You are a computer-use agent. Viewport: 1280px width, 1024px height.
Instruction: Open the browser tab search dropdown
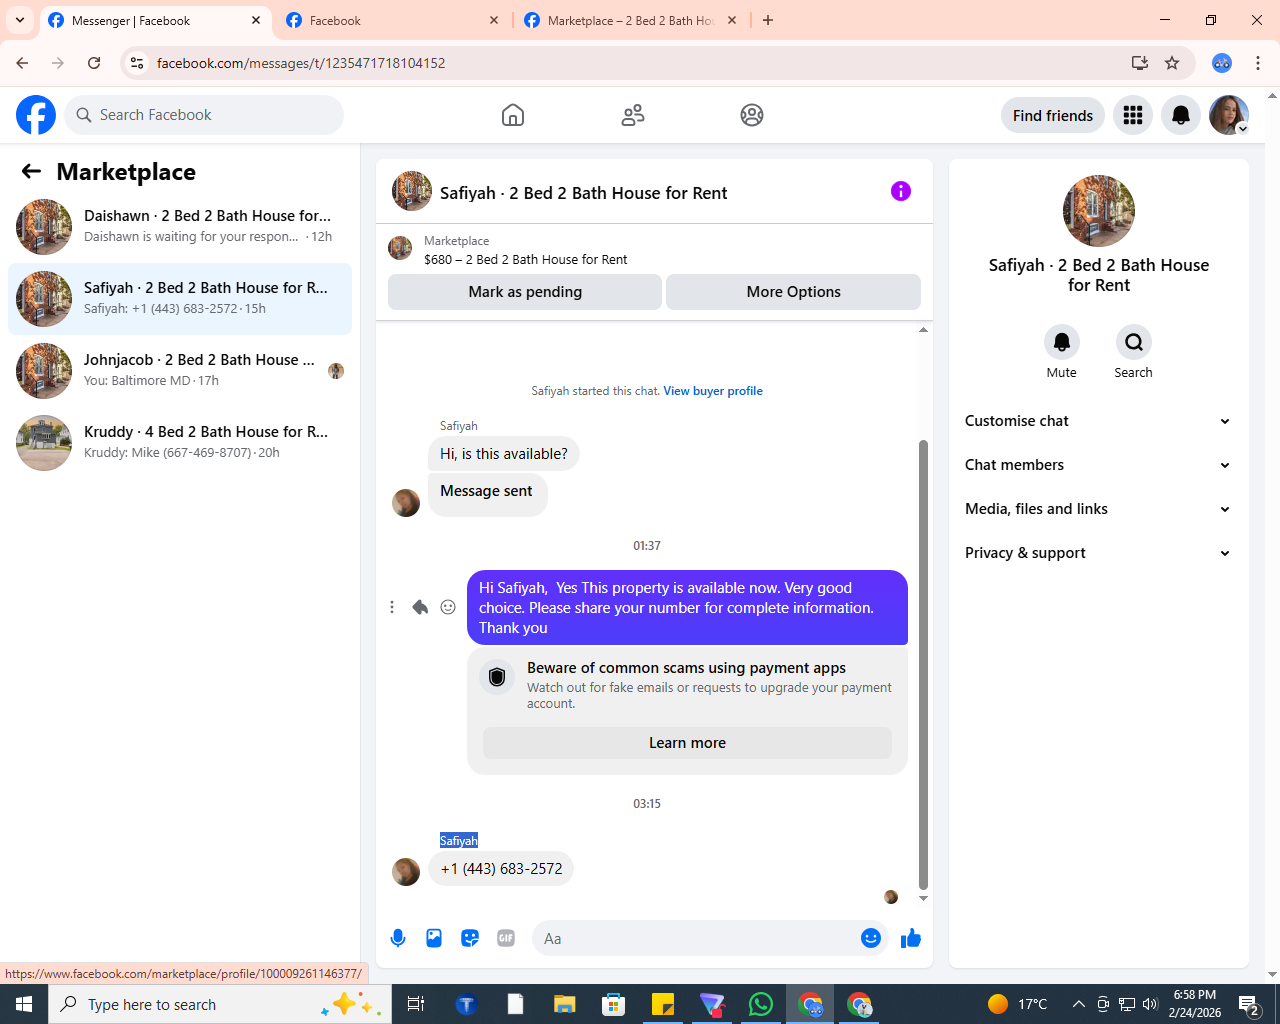tap(20, 20)
